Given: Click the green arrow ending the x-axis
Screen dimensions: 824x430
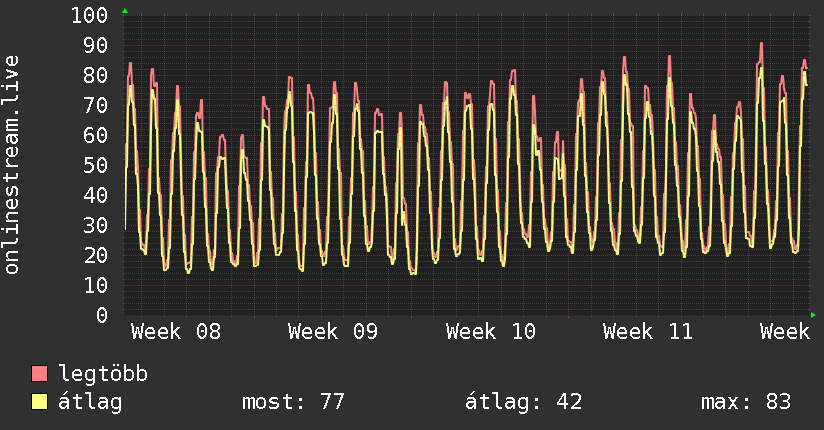Looking at the screenshot, I should click(x=813, y=315).
